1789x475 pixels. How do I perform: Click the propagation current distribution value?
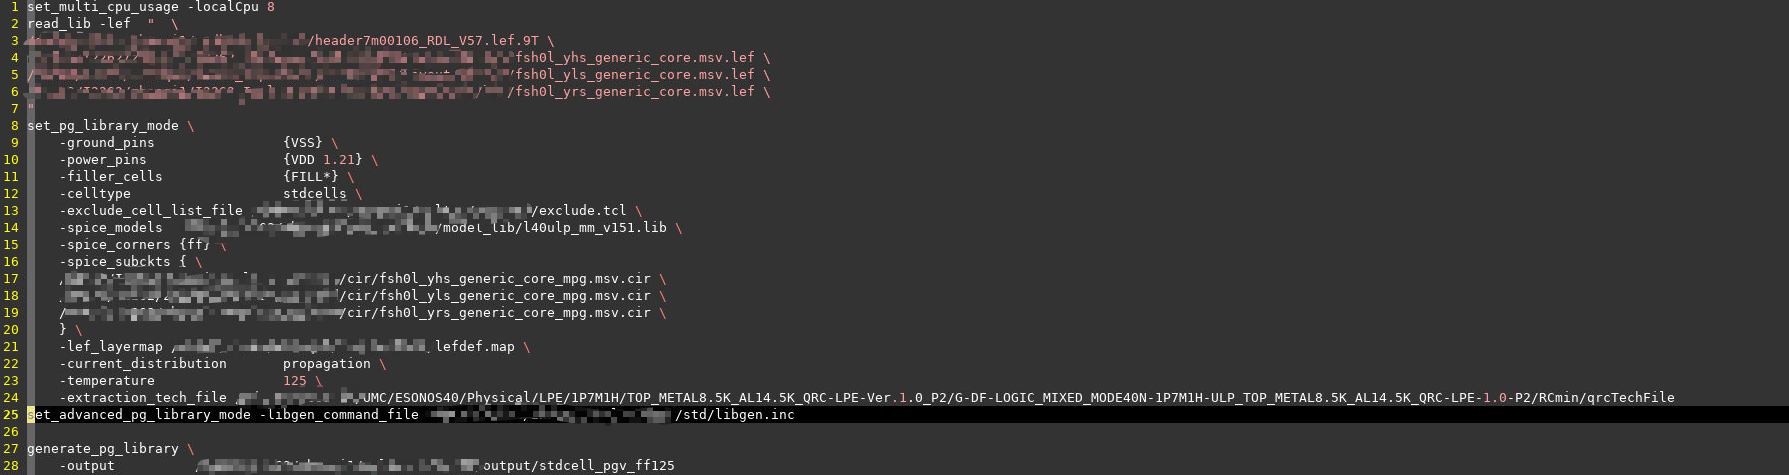pos(327,364)
